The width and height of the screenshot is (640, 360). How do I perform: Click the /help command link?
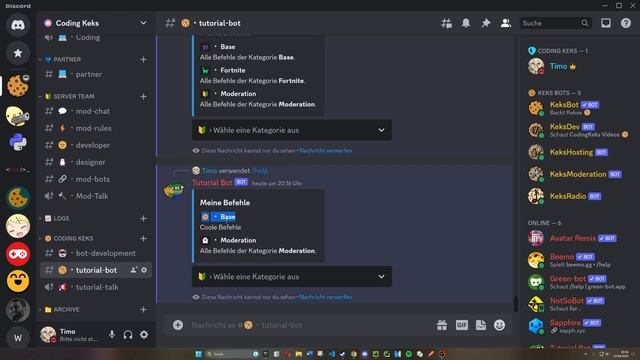[260, 171]
